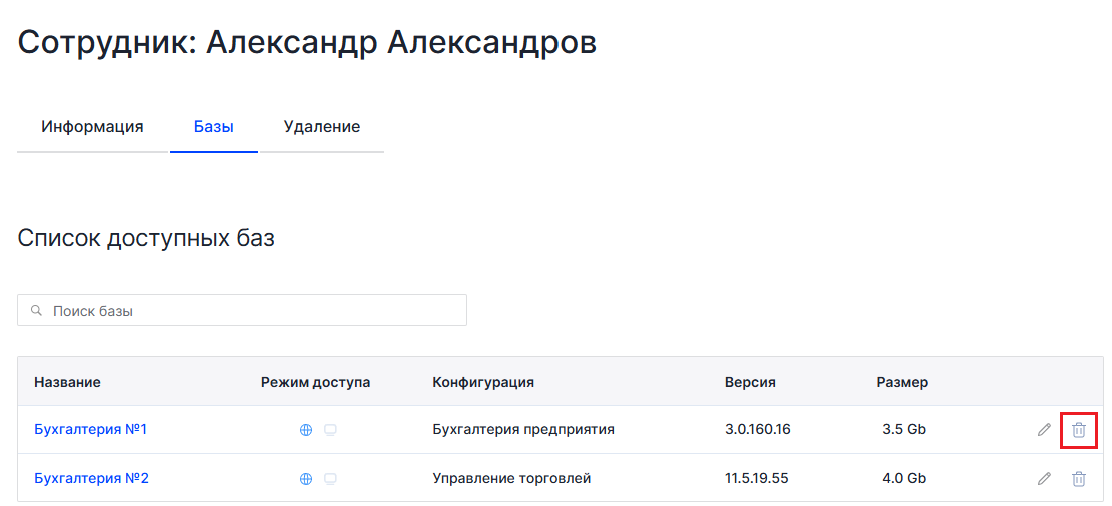Switch to the Информация tab

[92, 127]
